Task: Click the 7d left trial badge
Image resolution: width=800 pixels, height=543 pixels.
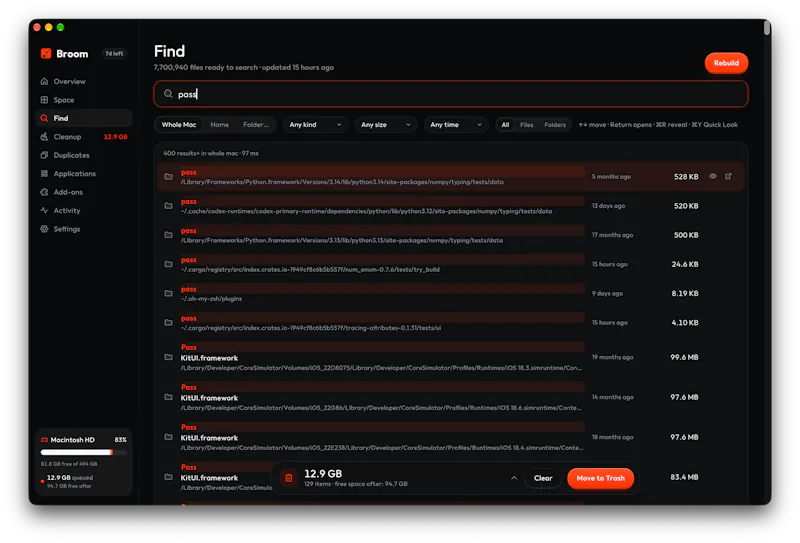Action: (114, 54)
